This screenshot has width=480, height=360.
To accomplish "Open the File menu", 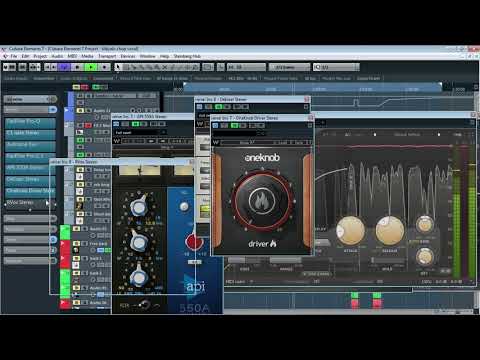I will pyautogui.click(x=14, y=56).
